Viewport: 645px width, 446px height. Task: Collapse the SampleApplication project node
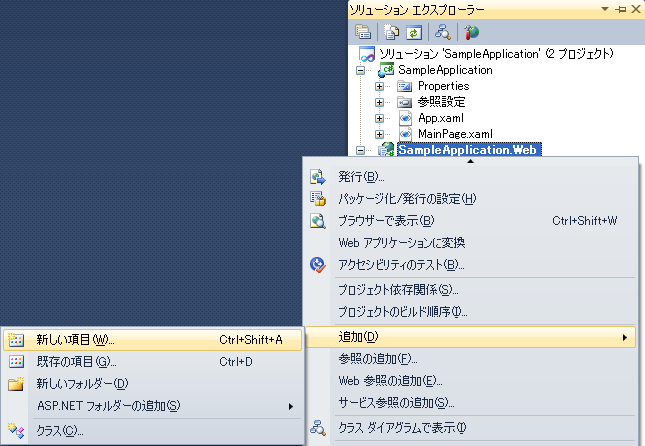(x=360, y=70)
